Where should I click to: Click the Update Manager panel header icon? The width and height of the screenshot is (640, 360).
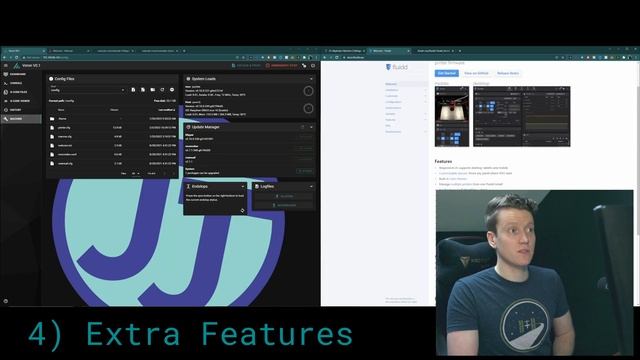coord(188,127)
